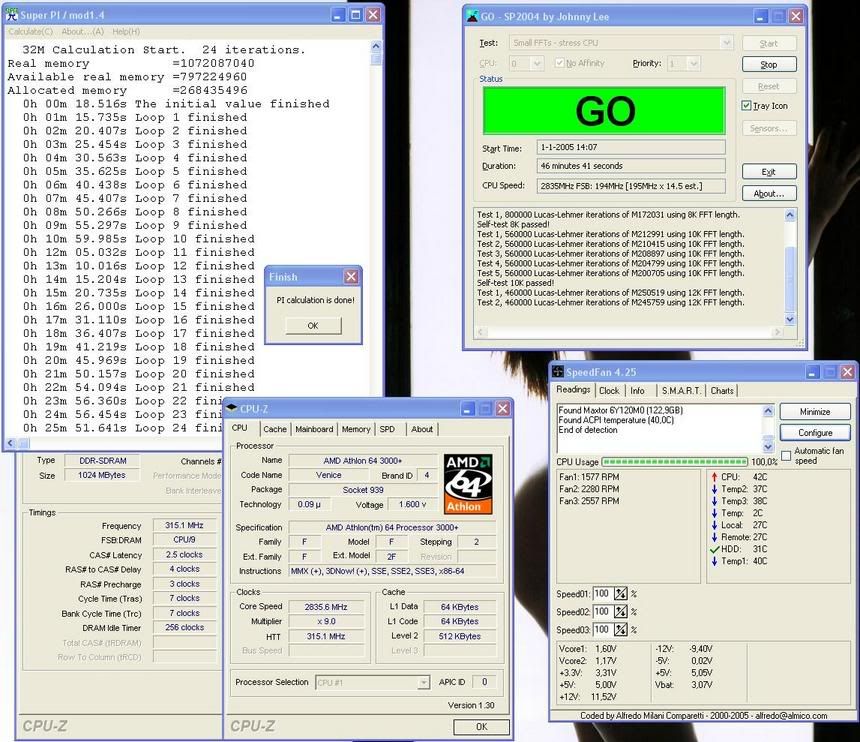Viewport: 860px width, 742px height.
Task: Click the Super PI title bar icon
Action: (12, 14)
